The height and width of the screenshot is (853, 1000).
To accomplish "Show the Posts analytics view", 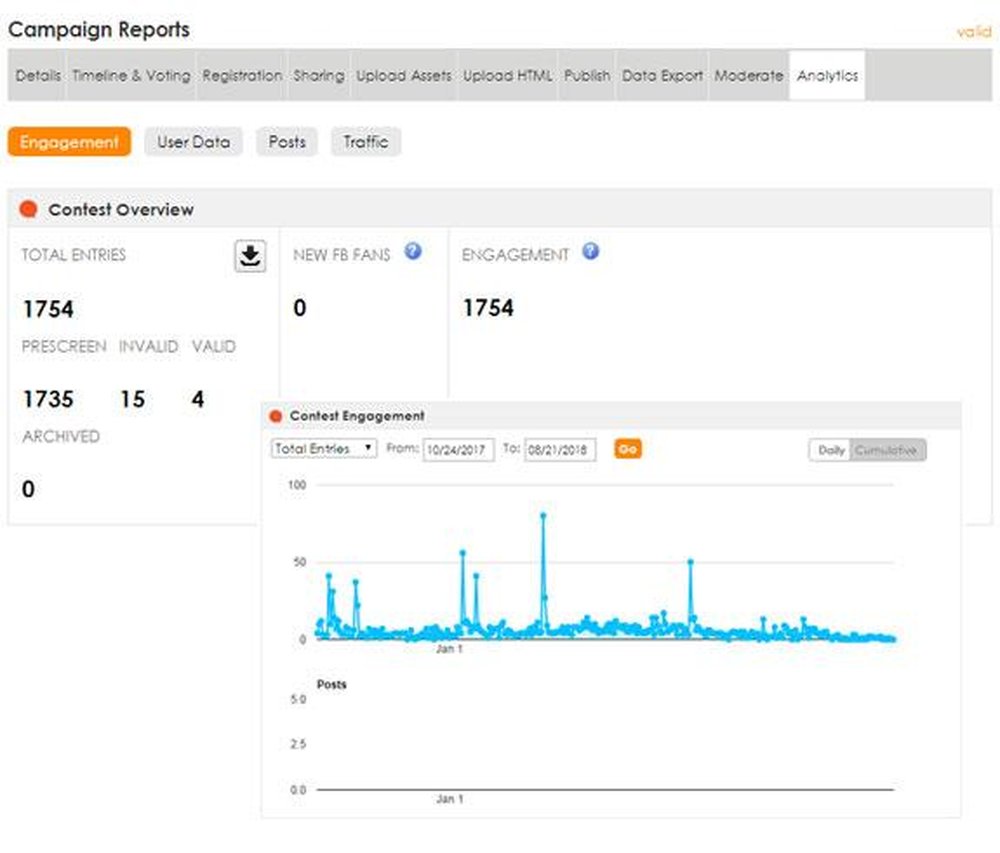I will point(287,142).
